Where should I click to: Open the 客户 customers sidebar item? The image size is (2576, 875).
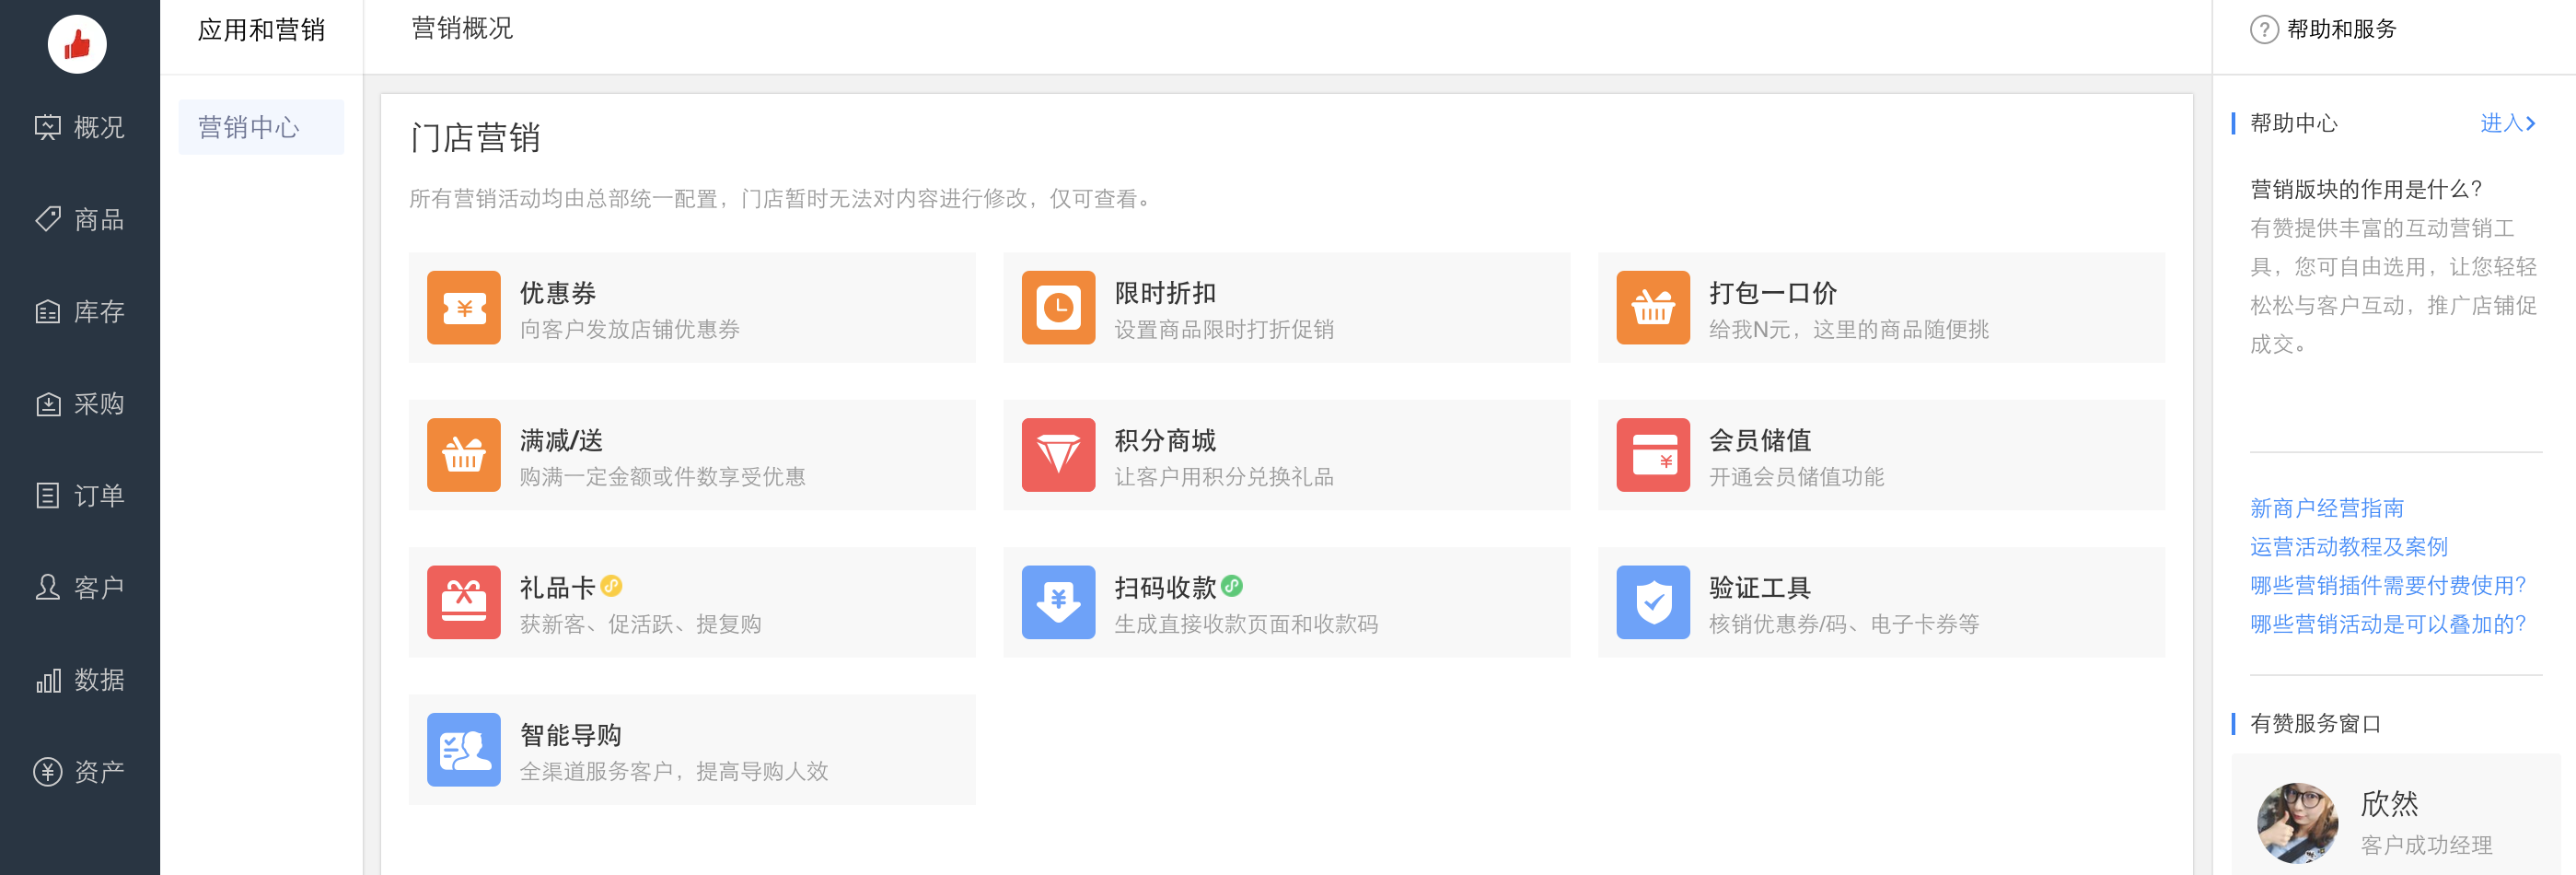tap(80, 587)
